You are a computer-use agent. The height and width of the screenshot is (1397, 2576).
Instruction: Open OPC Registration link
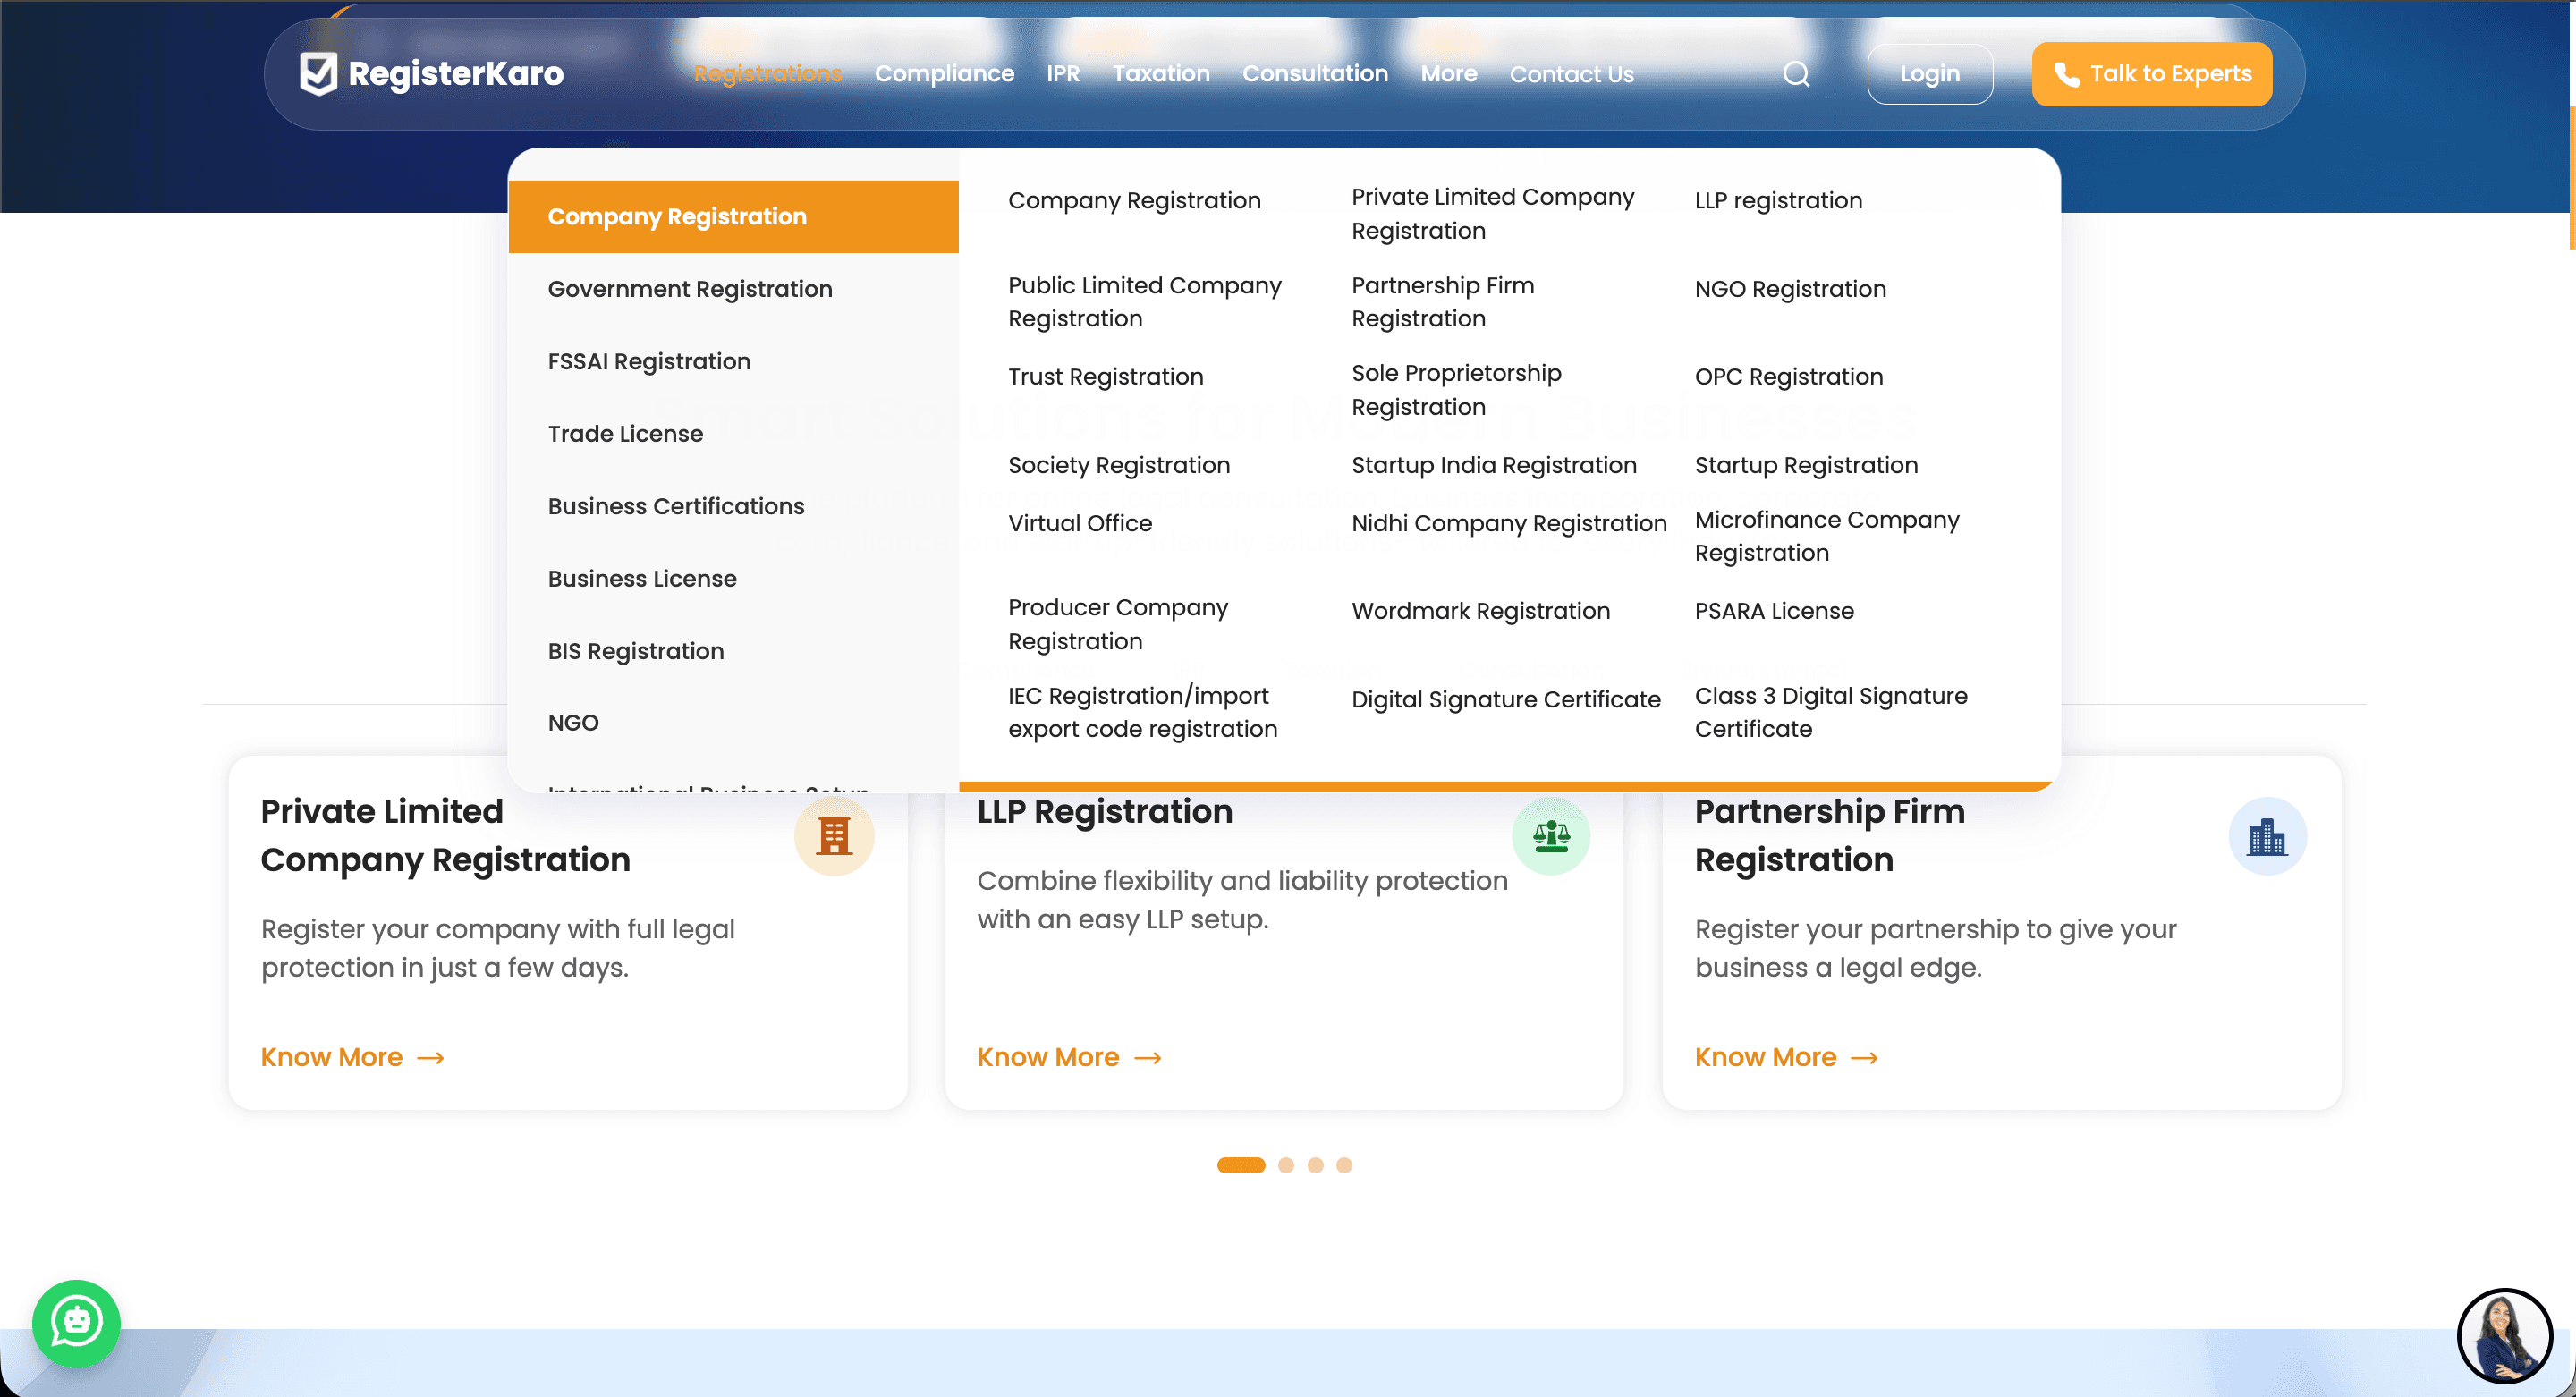[1788, 377]
